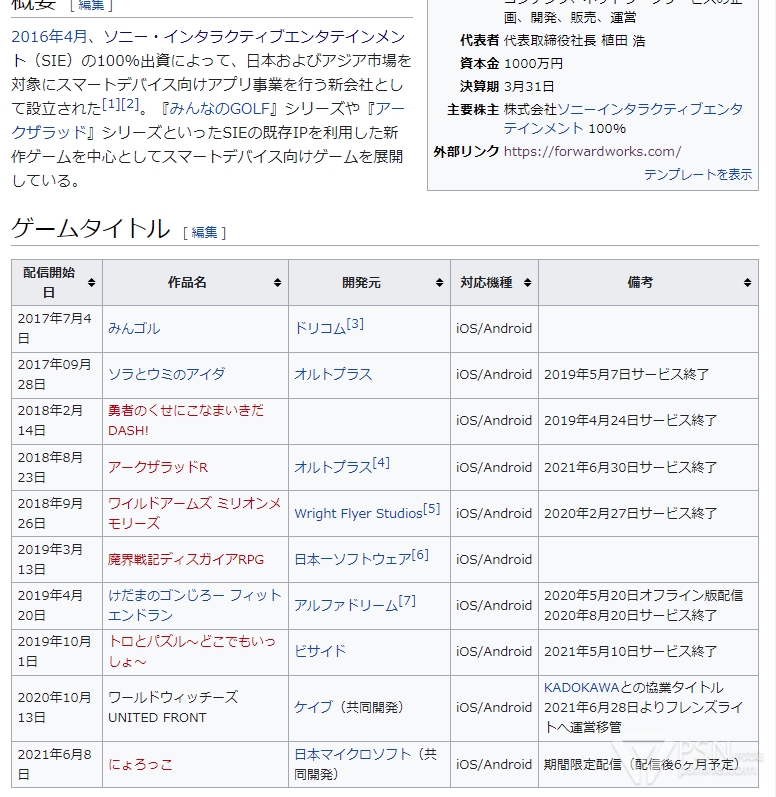Open the みんなのGOLF link

click(x=222, y=109)
